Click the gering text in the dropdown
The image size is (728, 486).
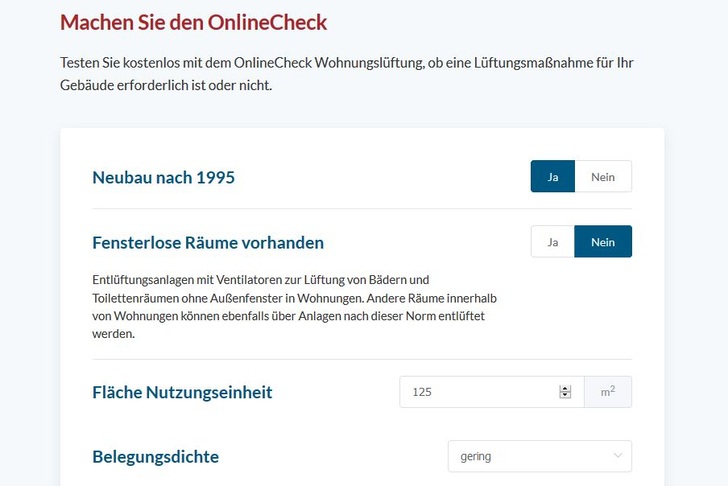pyautogui.click(x=475, y=457)
